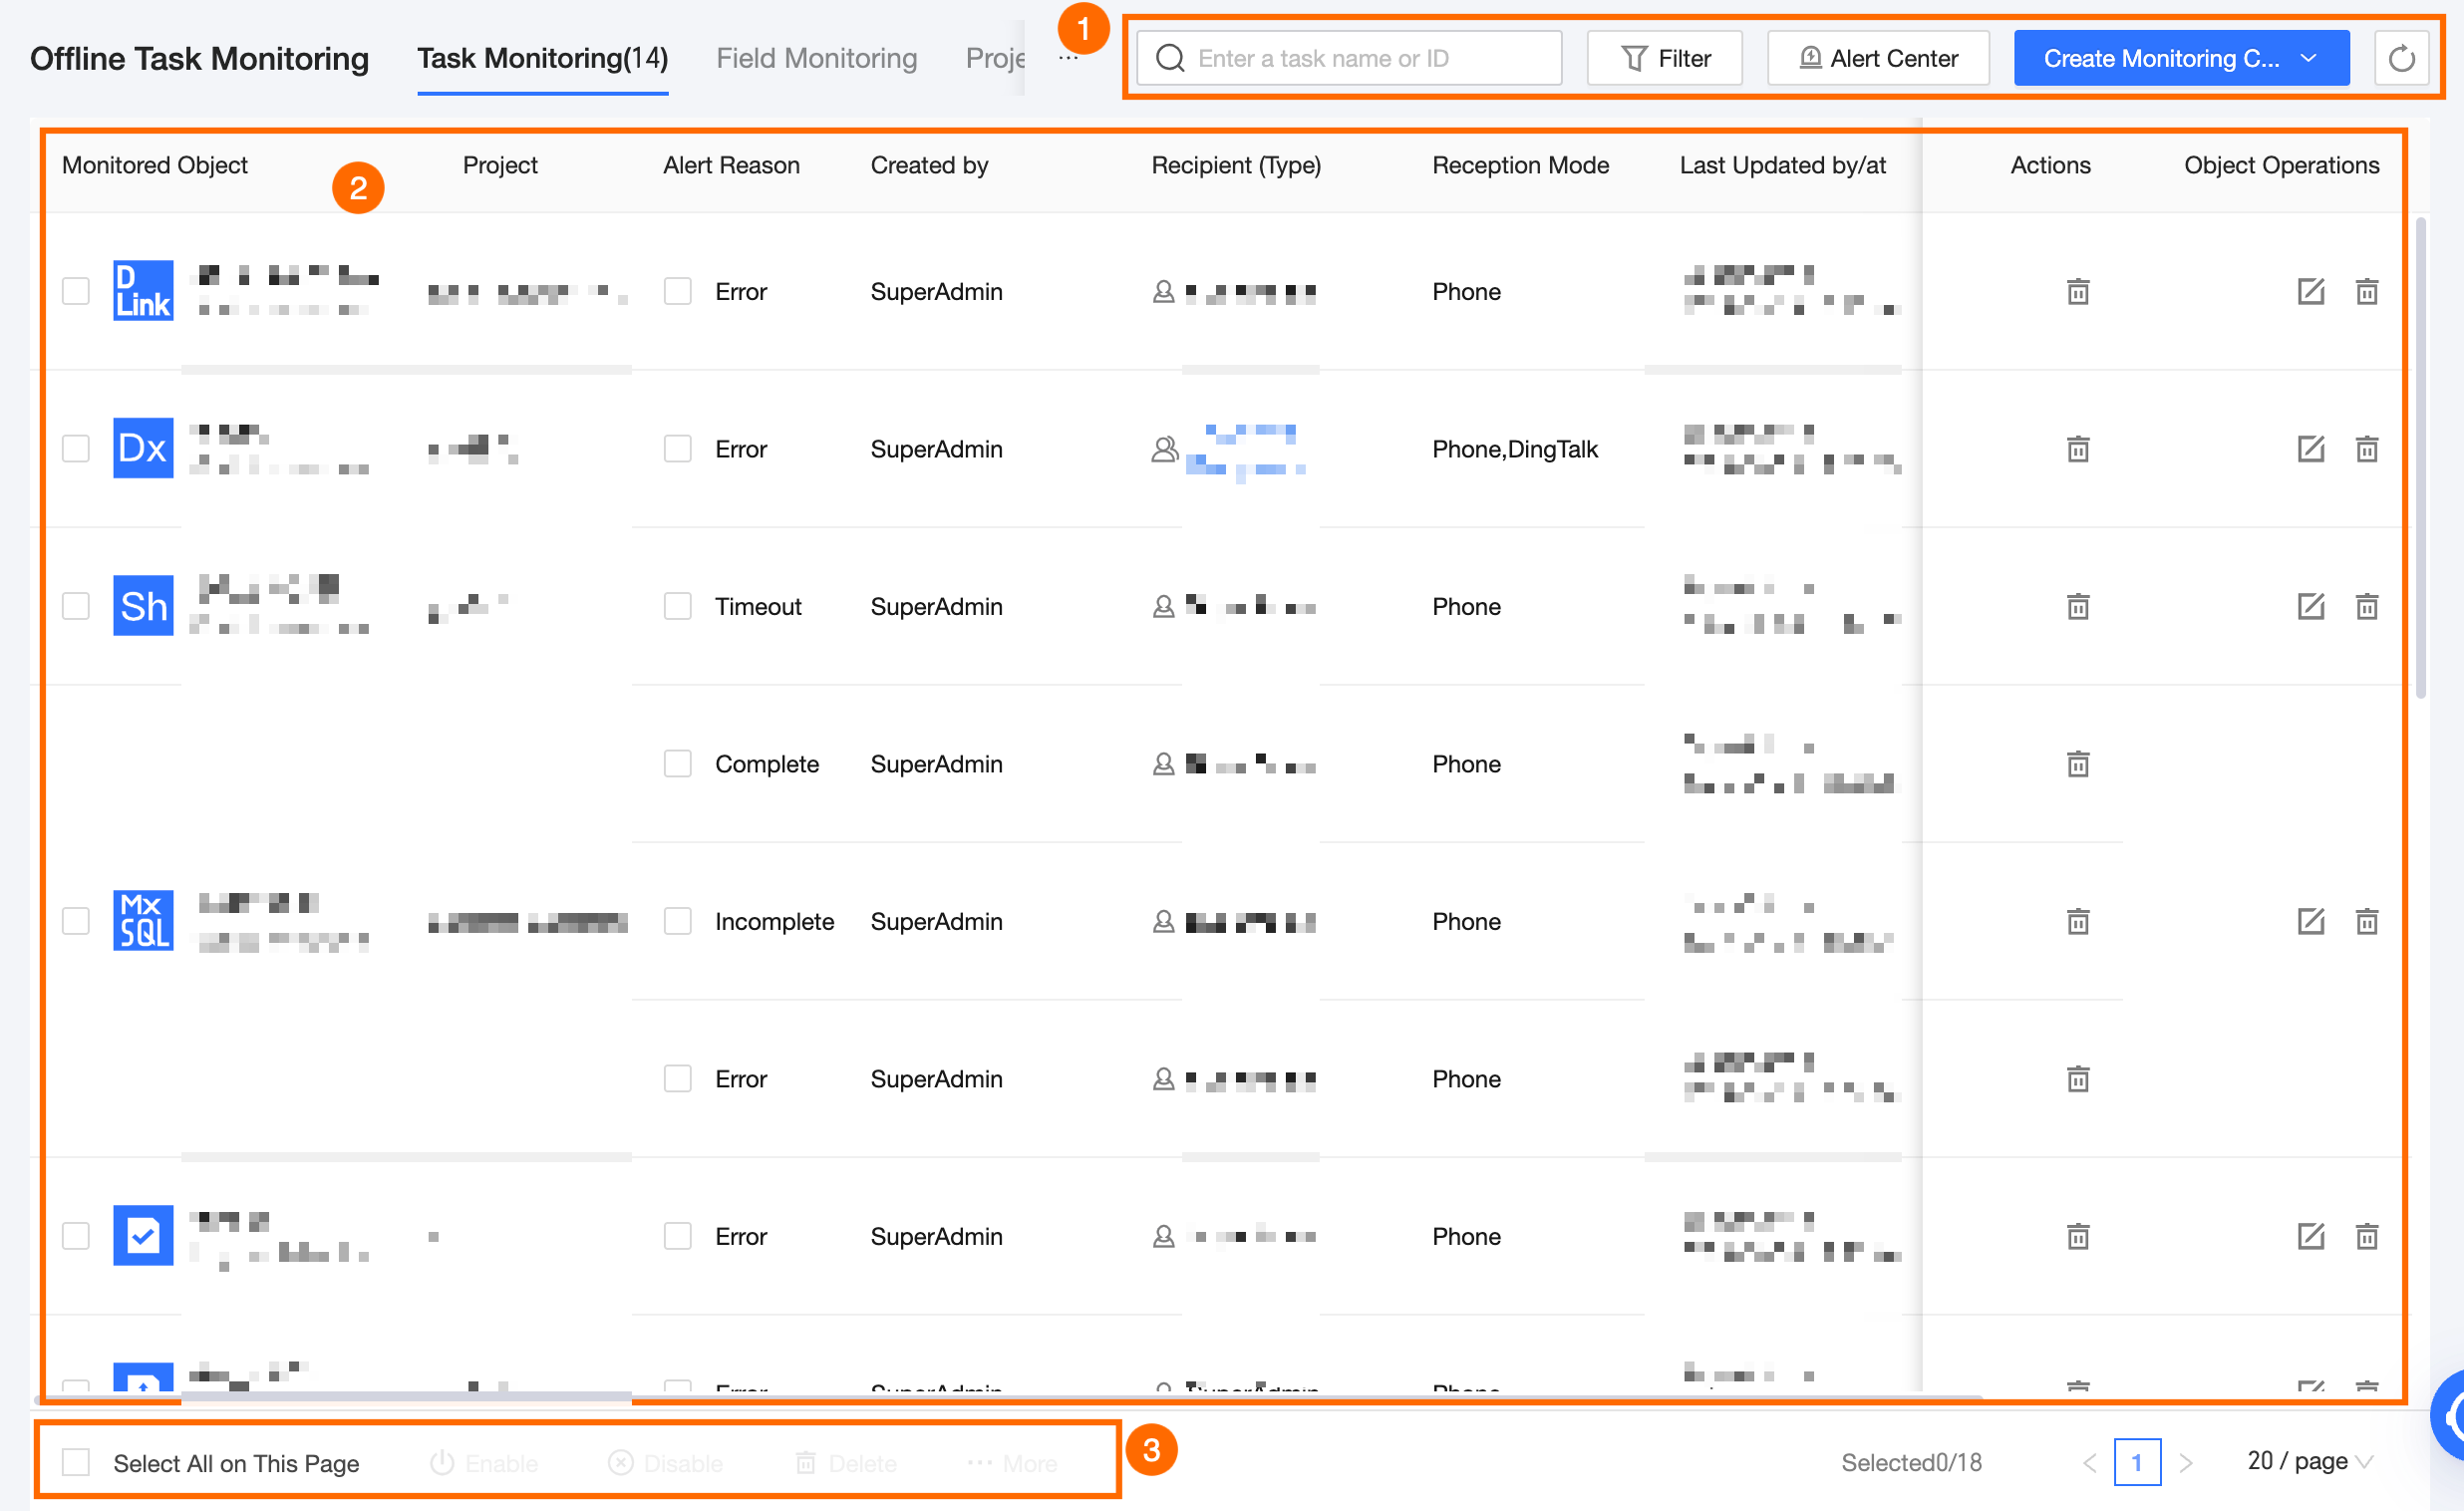Open the 20 / page size dropdown
Image resolution: width=2464 pixels, height=1511 pixels.
[2309, 1461]
